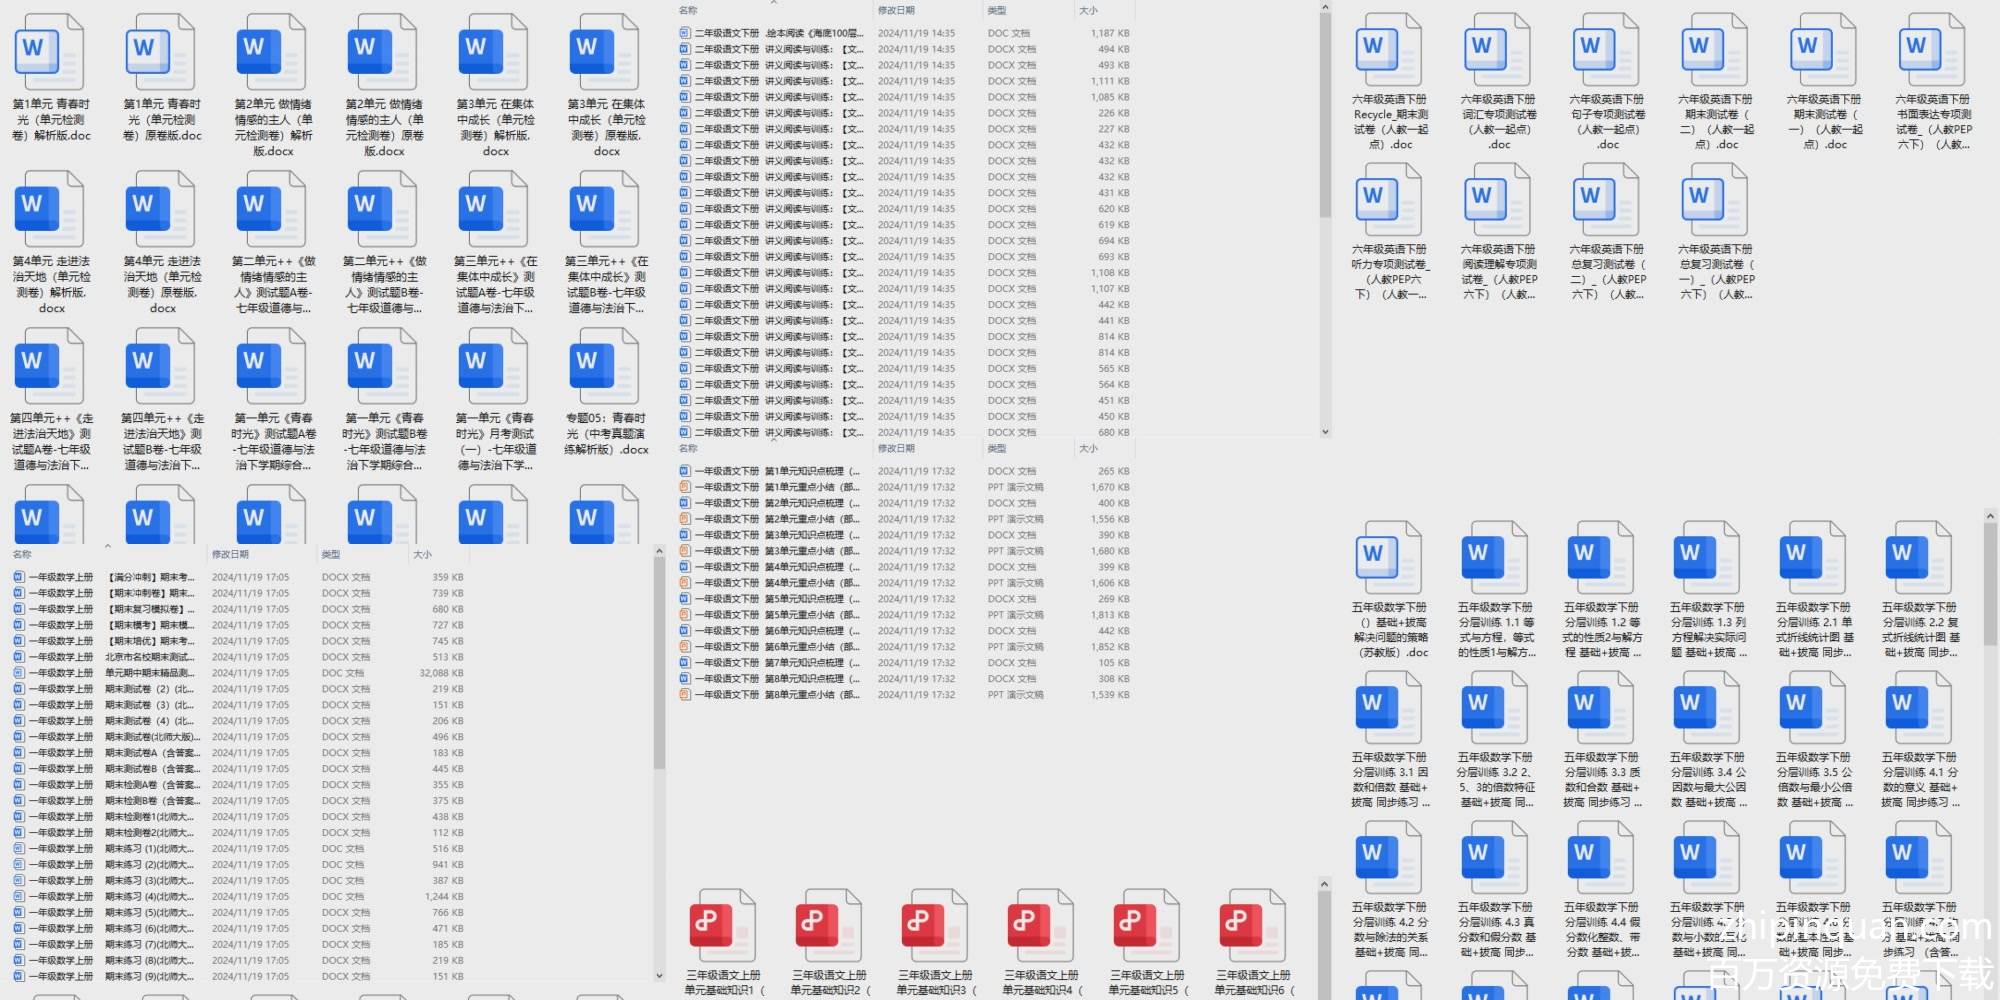Sort 一年级语文下册 list by 类型 header
Screen dimensions: 2000x1000
coord(997,448)
